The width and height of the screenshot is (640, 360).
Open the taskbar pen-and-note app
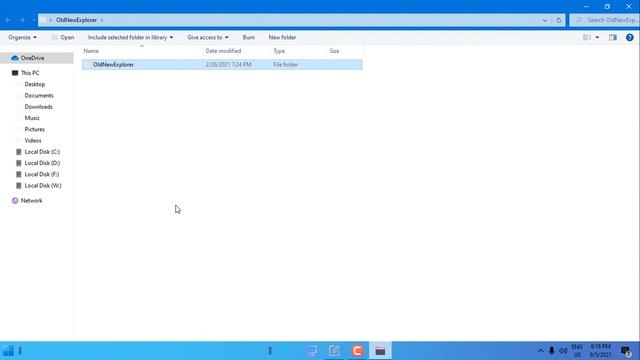334,351
